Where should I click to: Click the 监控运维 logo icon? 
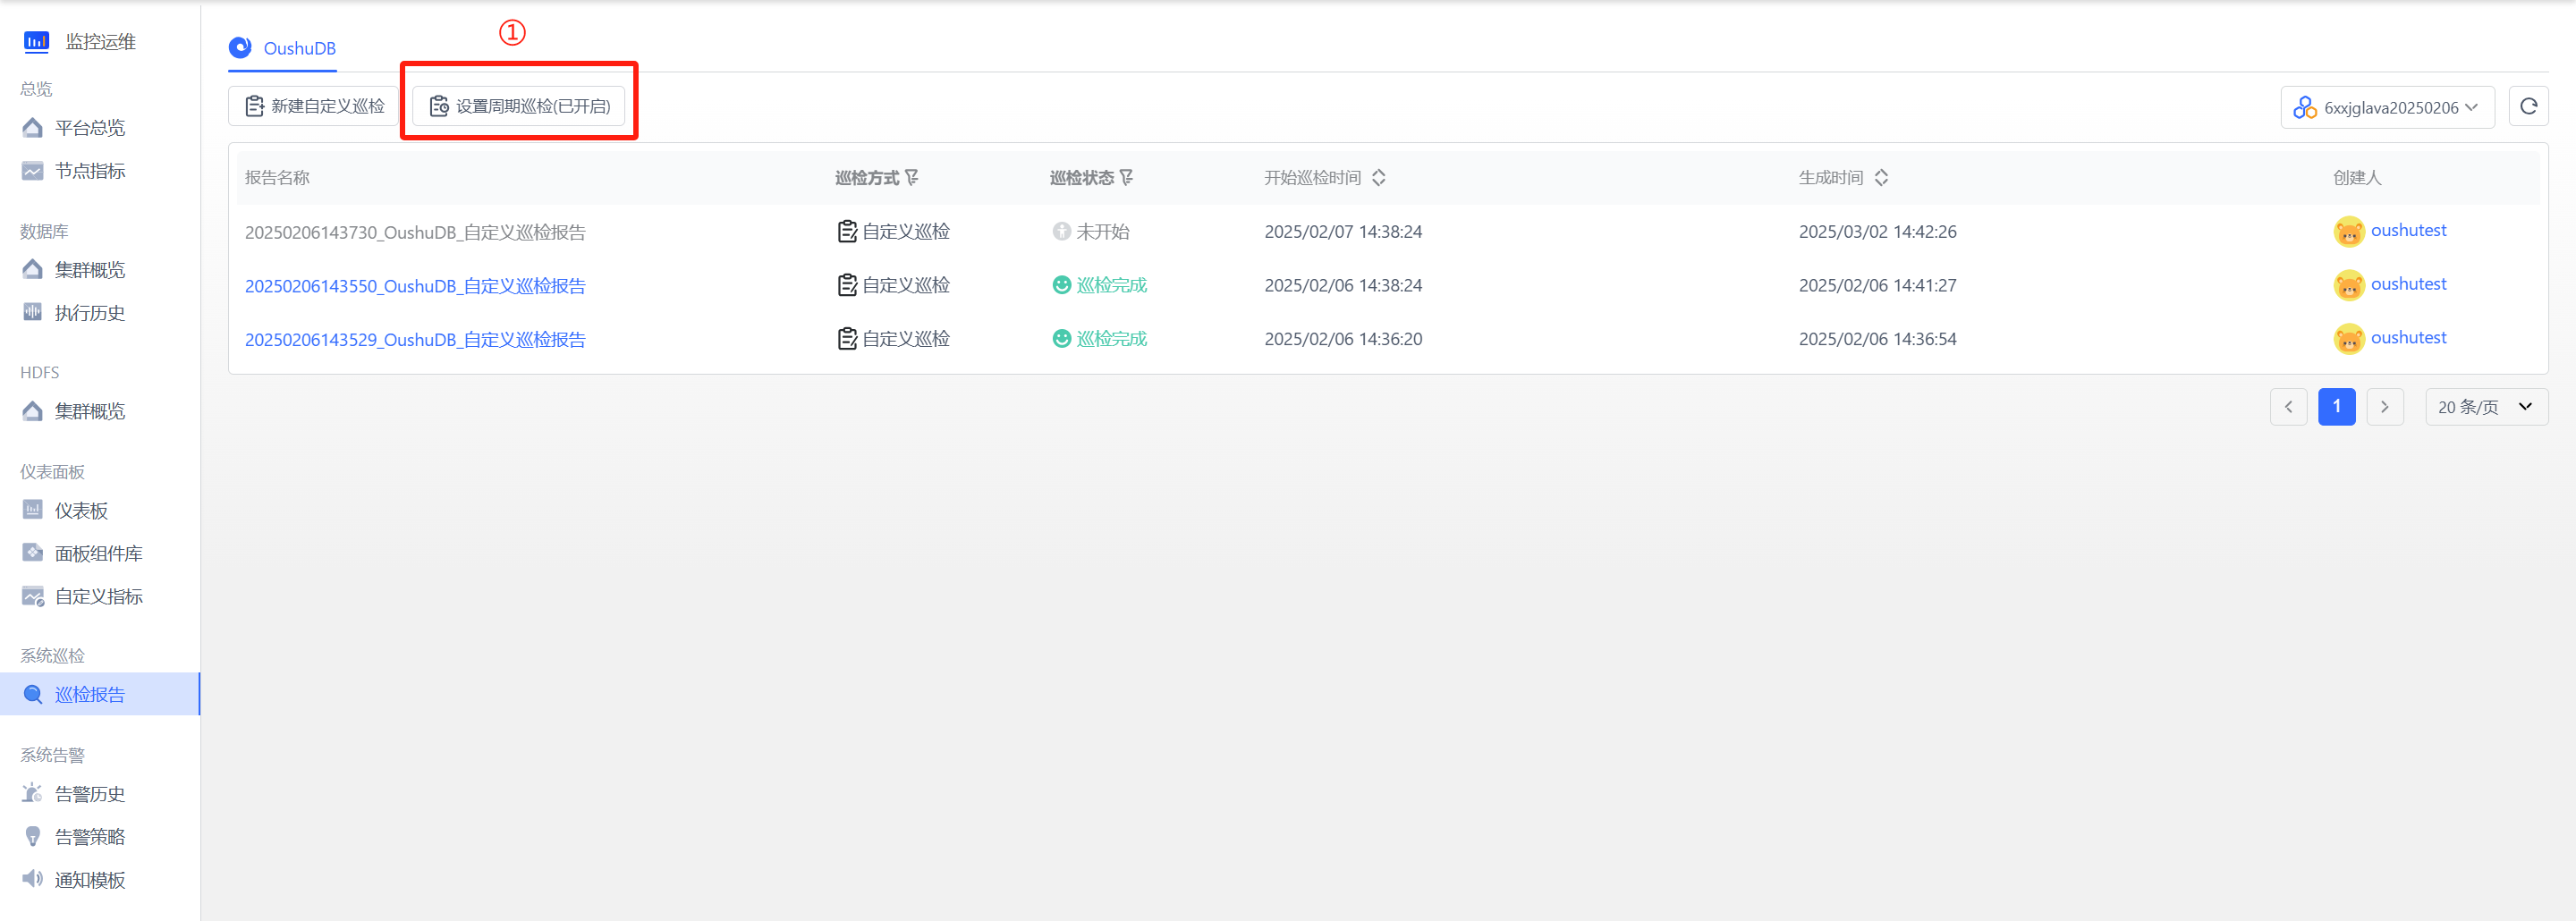tap(36, 41)
